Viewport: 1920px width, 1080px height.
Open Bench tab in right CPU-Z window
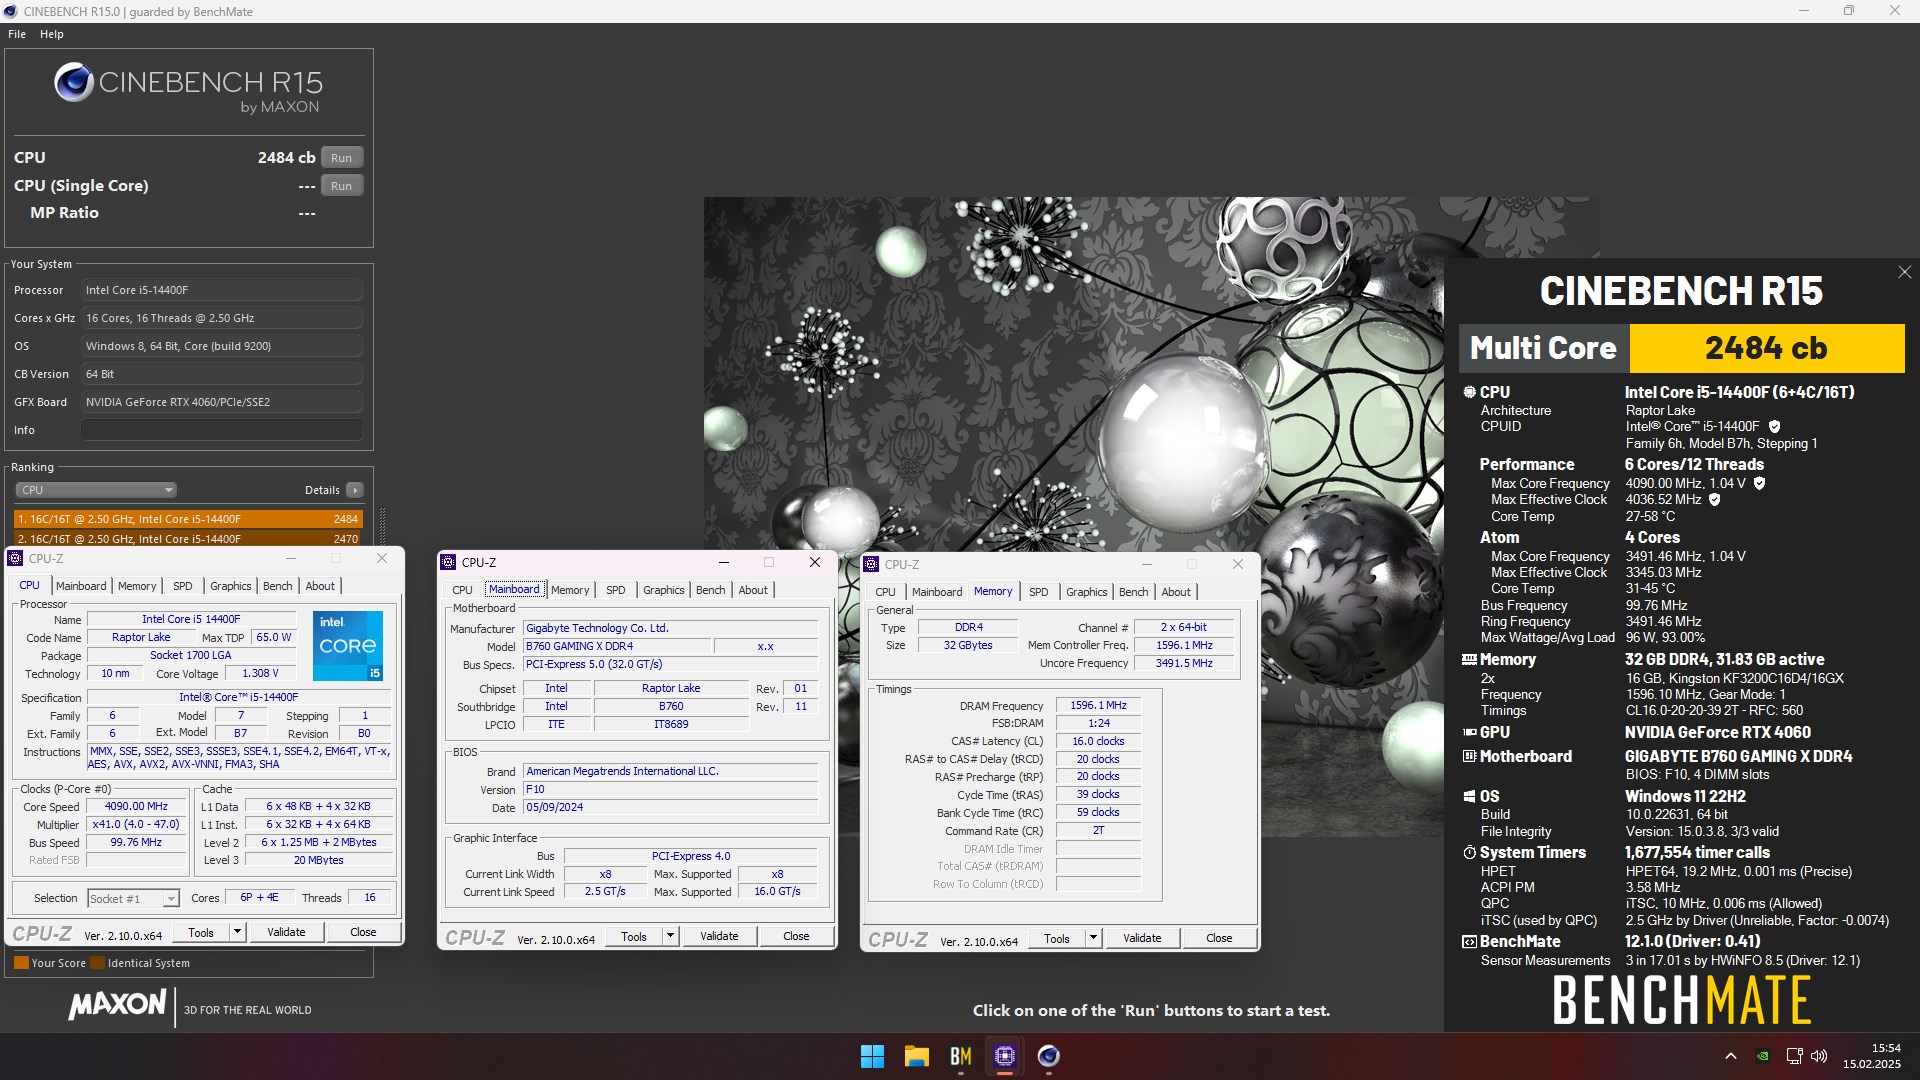tap(1134, 592)
